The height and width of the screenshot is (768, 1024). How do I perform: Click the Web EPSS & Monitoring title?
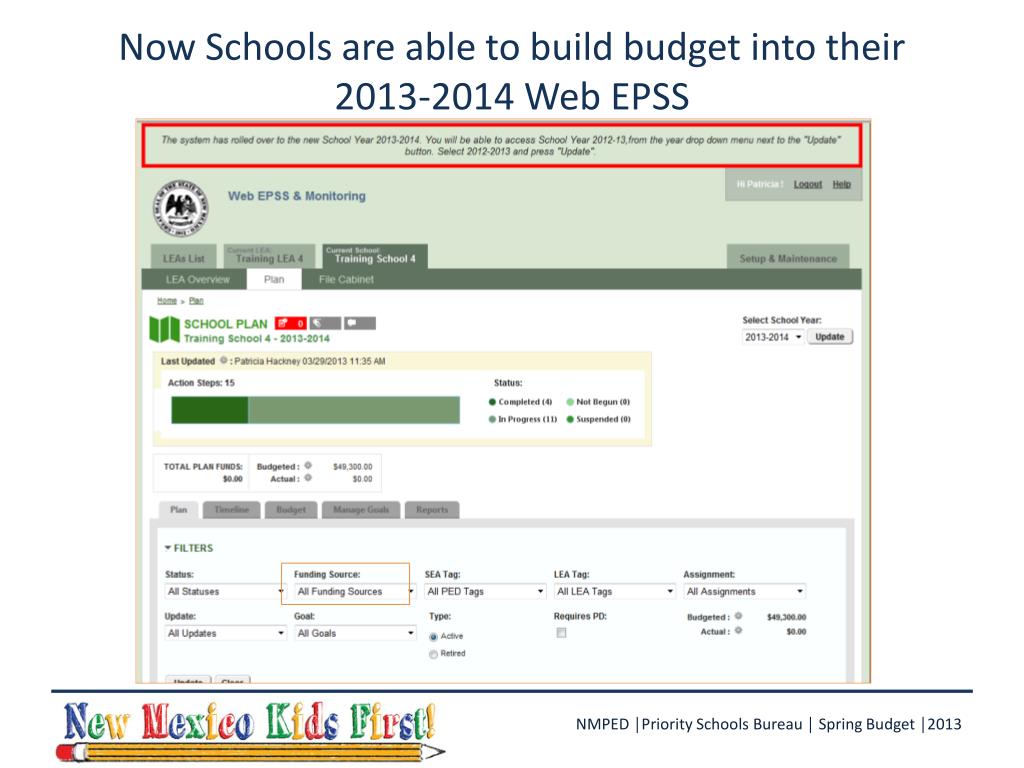tap(297, 196)
